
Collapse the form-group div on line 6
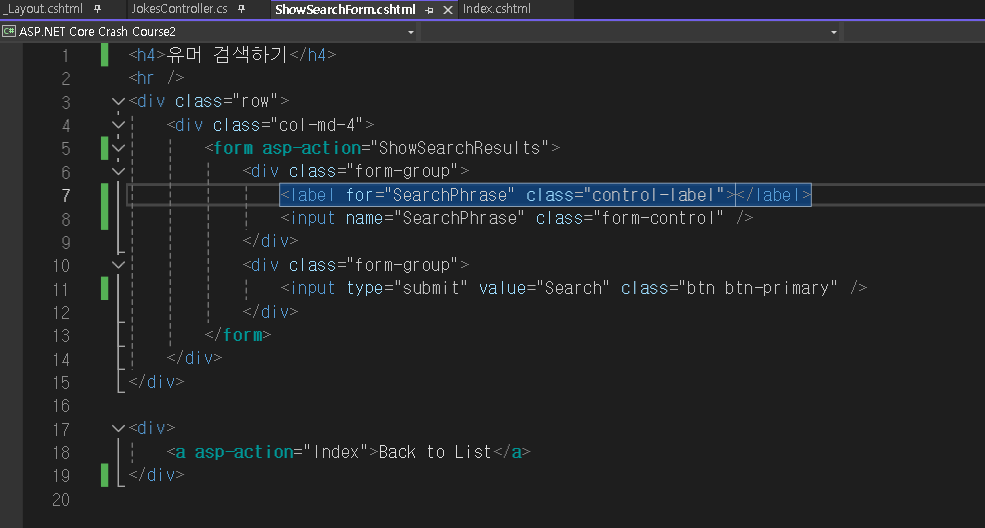point(118,171)
